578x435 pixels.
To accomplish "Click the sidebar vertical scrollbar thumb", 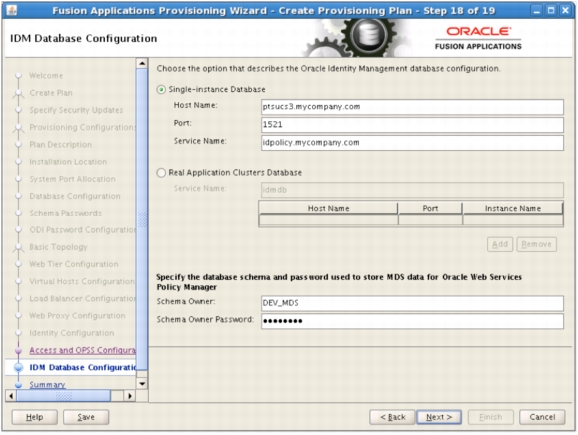I will (142, 220).
